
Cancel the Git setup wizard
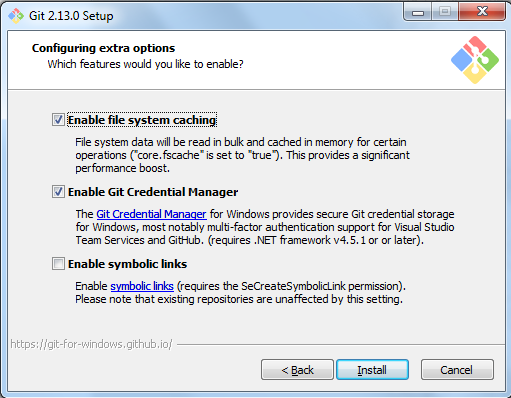pyautogui.click(x=457, y=370)
